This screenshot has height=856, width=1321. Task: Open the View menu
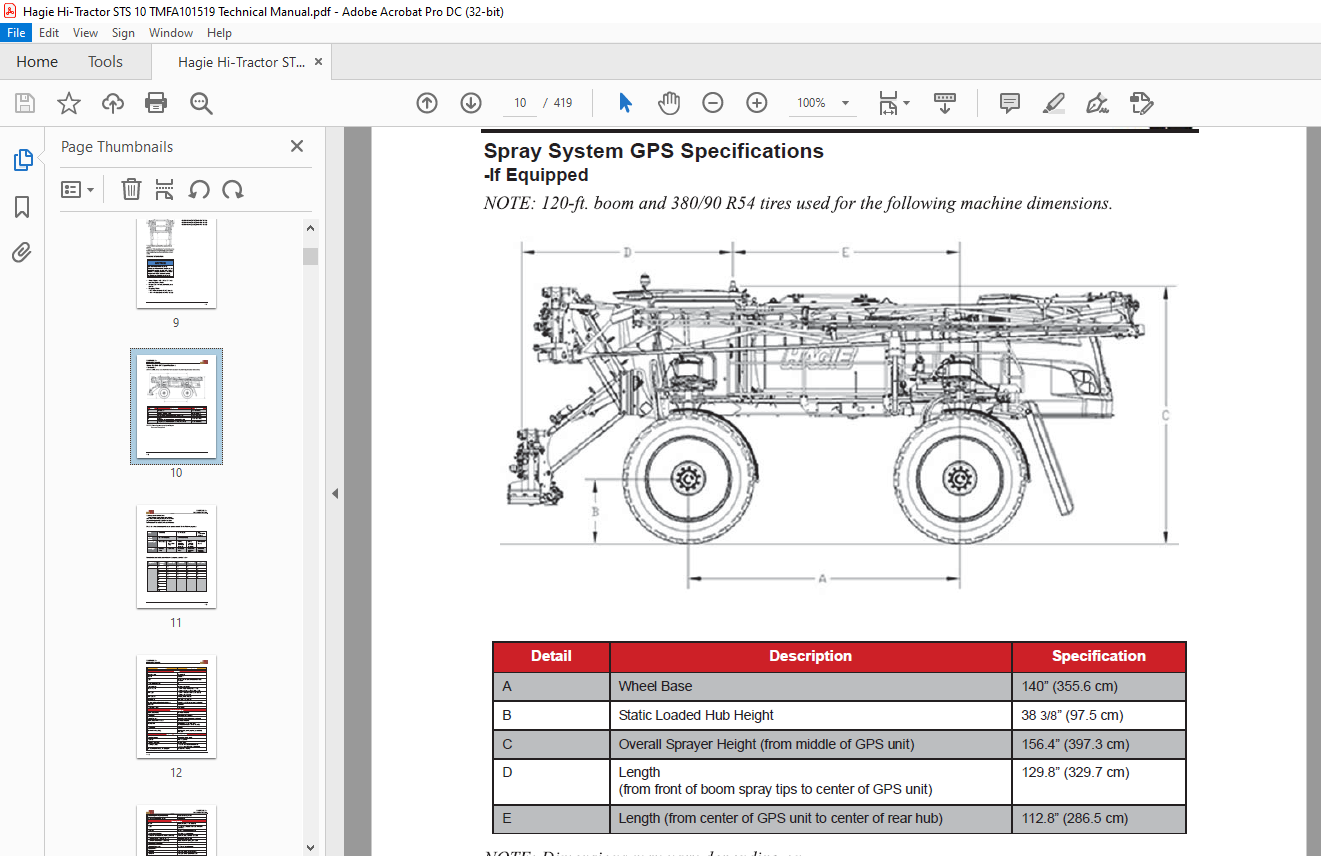tap(86, 33)
